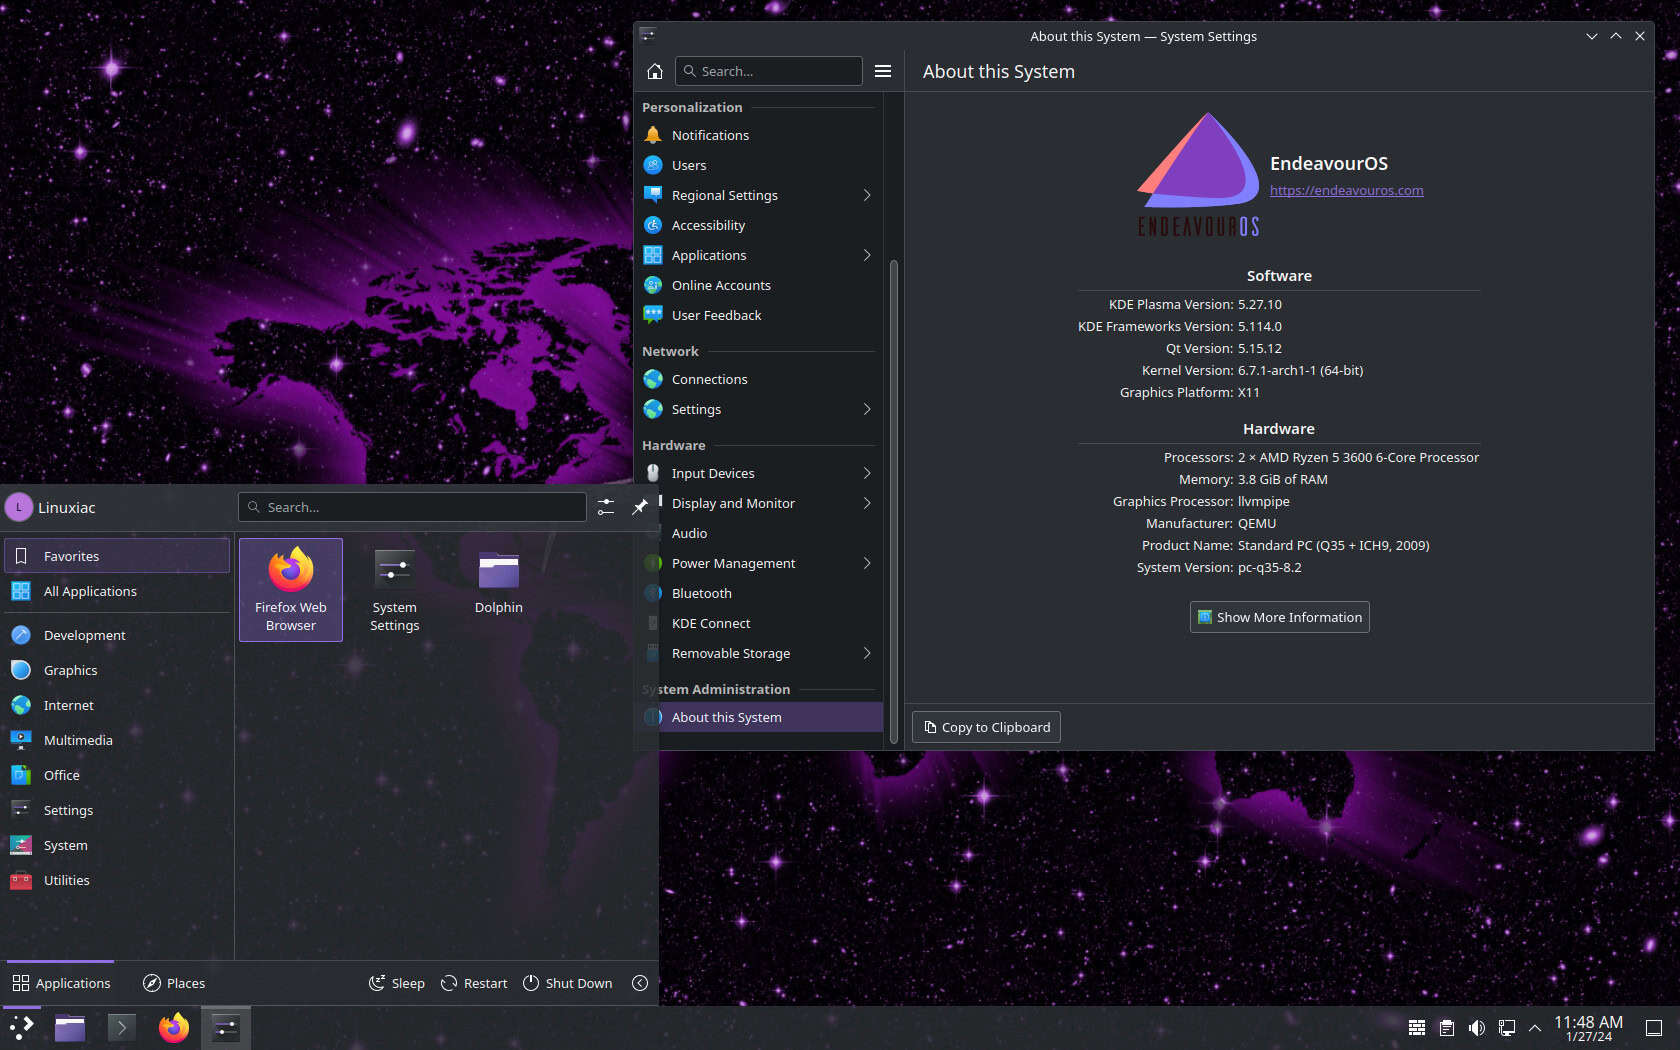The width and height of the screenshot is (1680, 1050).
Task: Switch to Places tab in launcher
Action: [x=174, y=983]
